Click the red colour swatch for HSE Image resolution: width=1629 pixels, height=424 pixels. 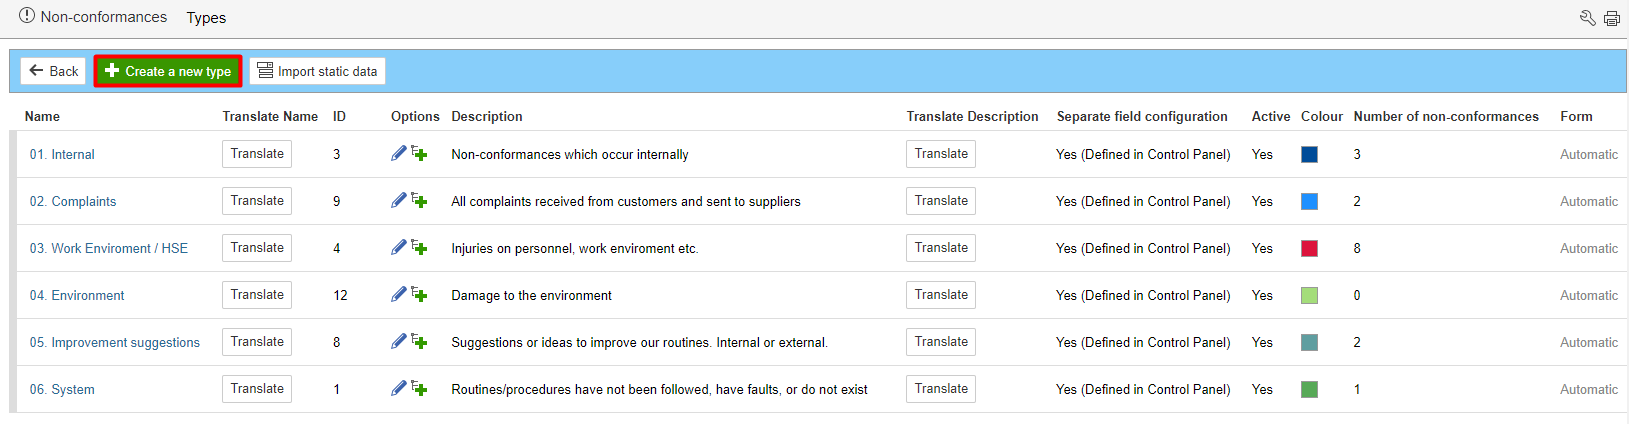click(1309, 248)
